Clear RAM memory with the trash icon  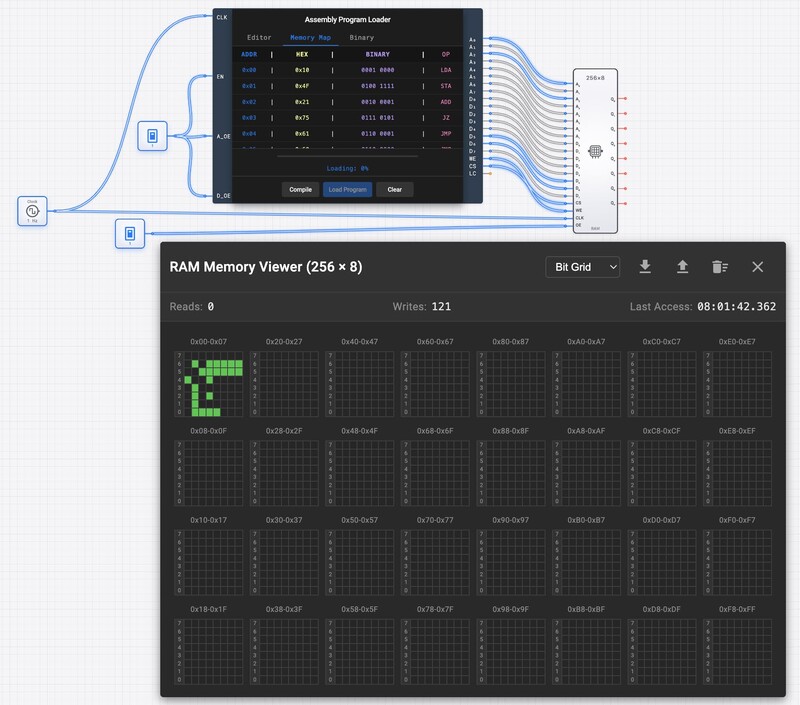[x=719, y=266]
